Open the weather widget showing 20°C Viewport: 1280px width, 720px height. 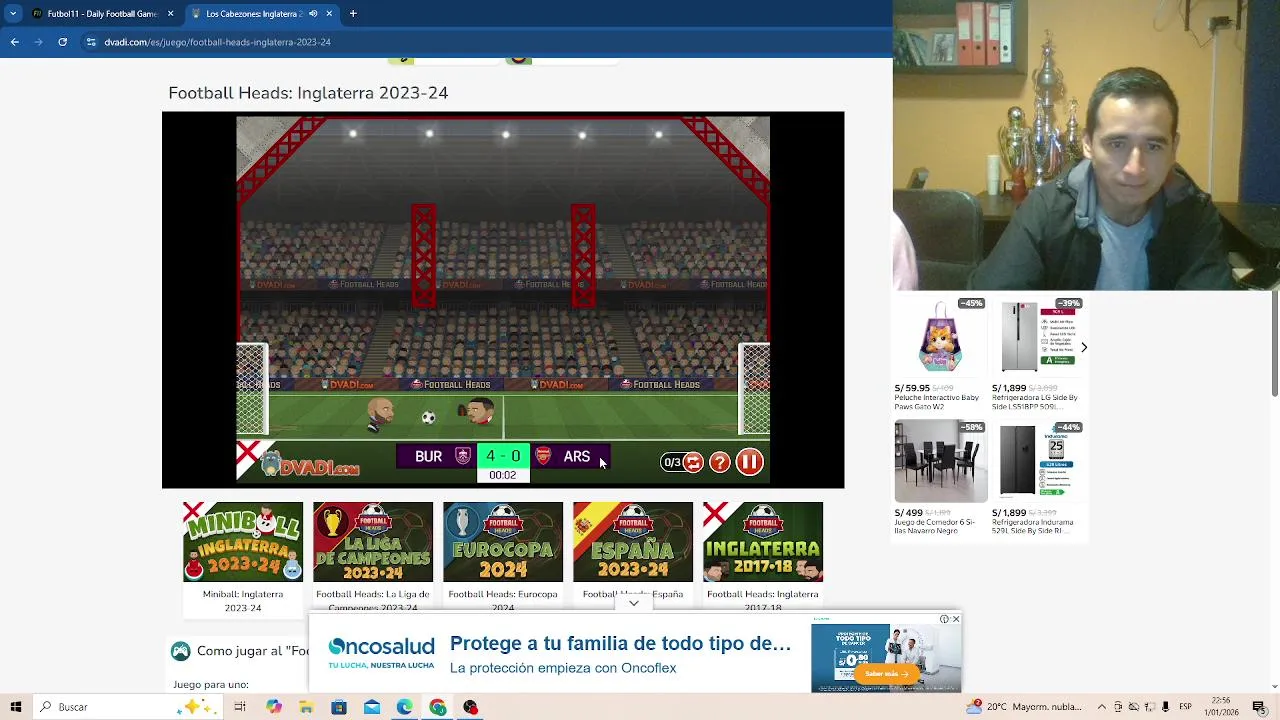(1023, 707)
